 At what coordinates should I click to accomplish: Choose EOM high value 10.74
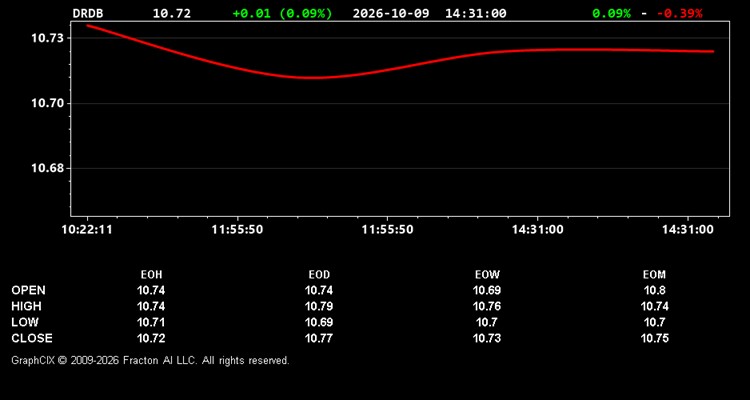(x=654, y=306)
